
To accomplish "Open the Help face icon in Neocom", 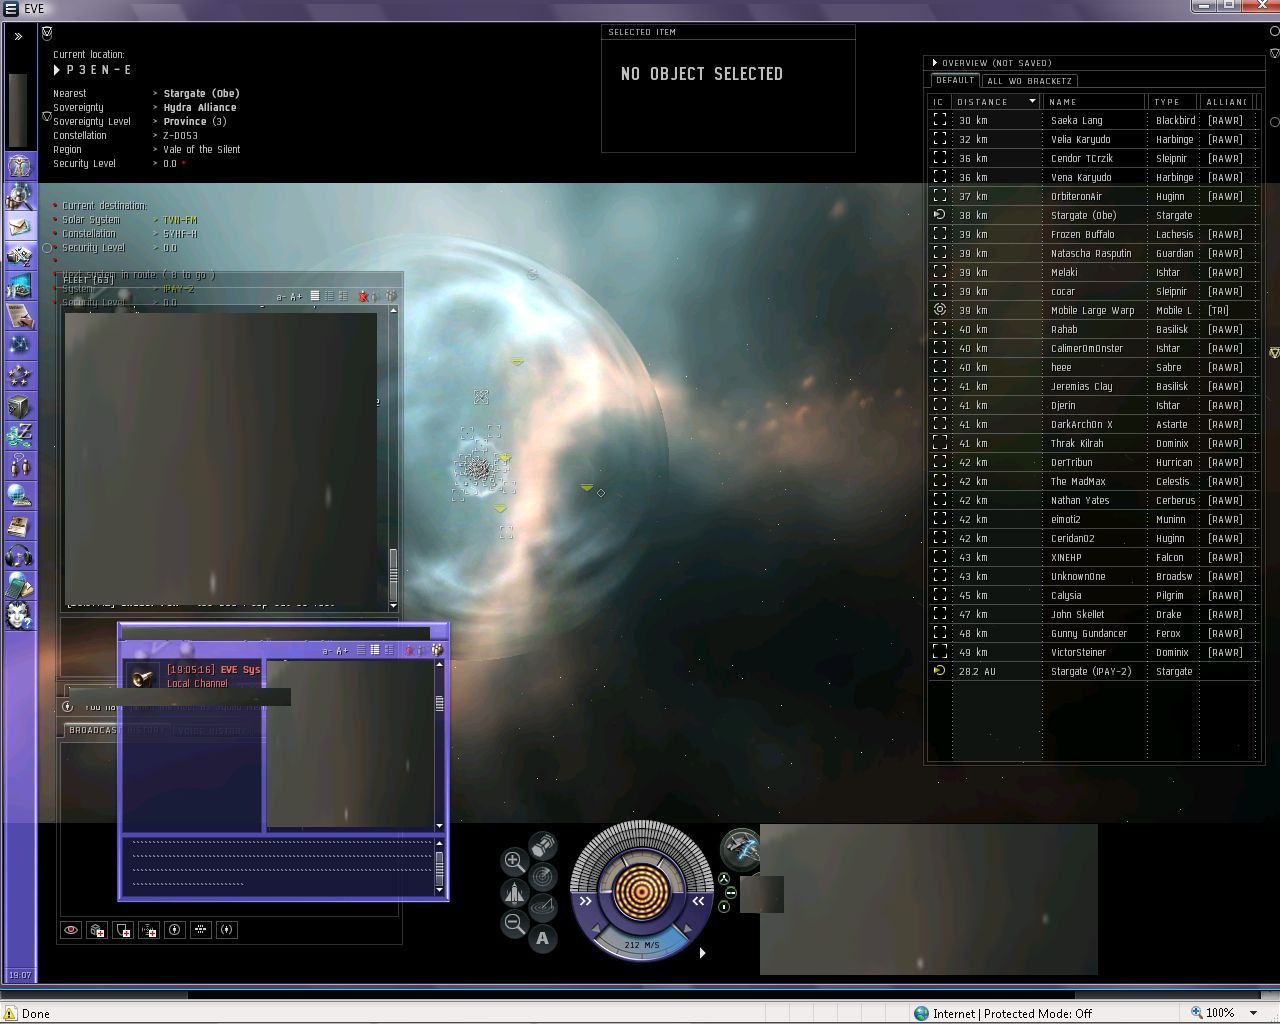I will tap(19, 616).
